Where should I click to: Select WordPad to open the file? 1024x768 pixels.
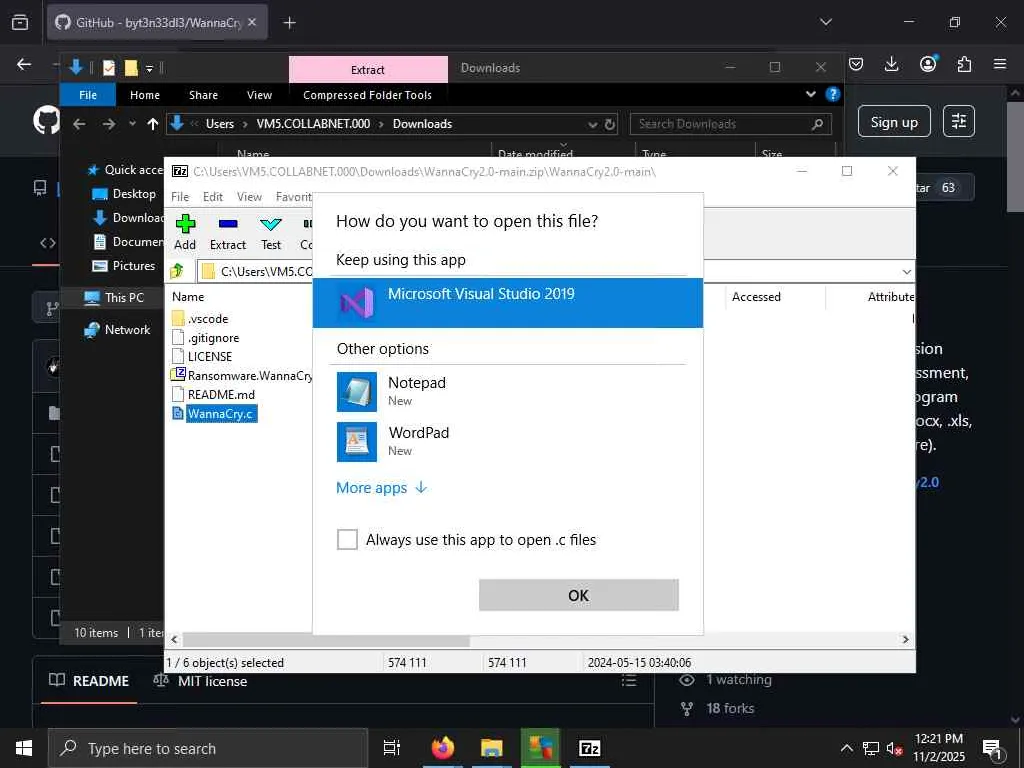click(x=507, y=441)
